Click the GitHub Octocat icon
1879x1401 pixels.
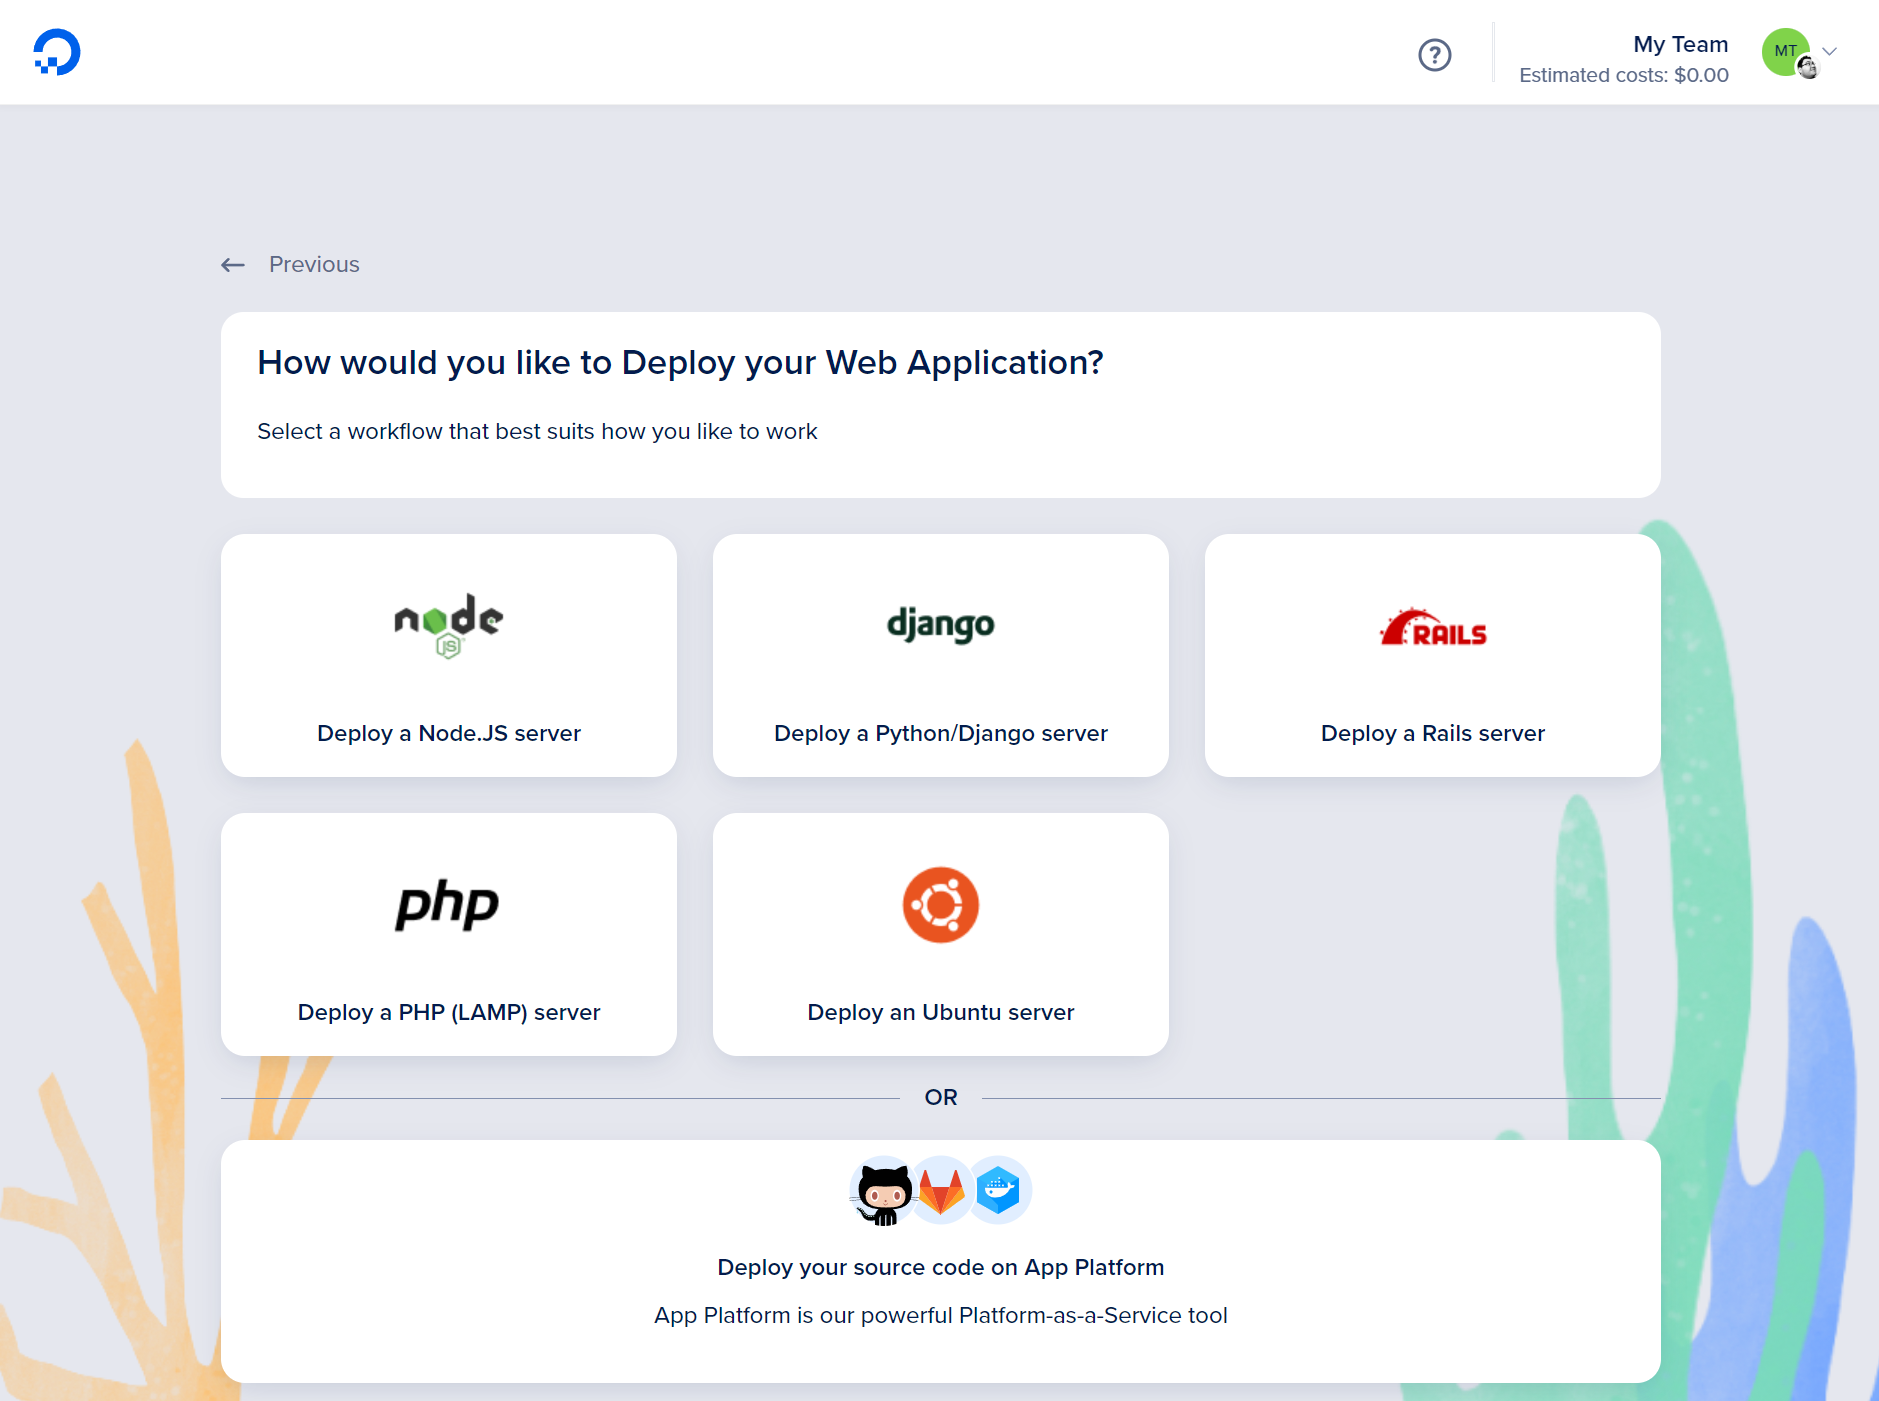point(883,1191)
